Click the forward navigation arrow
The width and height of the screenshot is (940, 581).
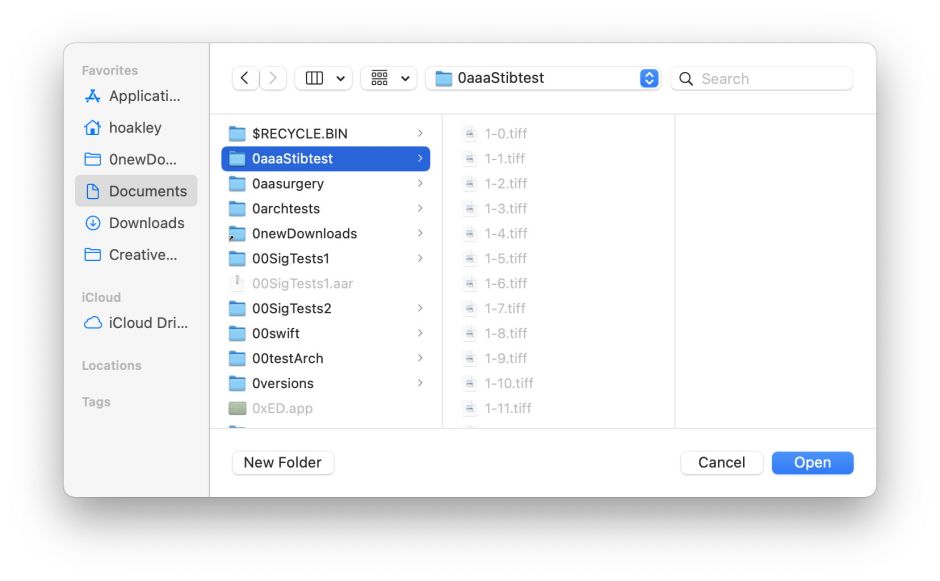tap(273, 78)
